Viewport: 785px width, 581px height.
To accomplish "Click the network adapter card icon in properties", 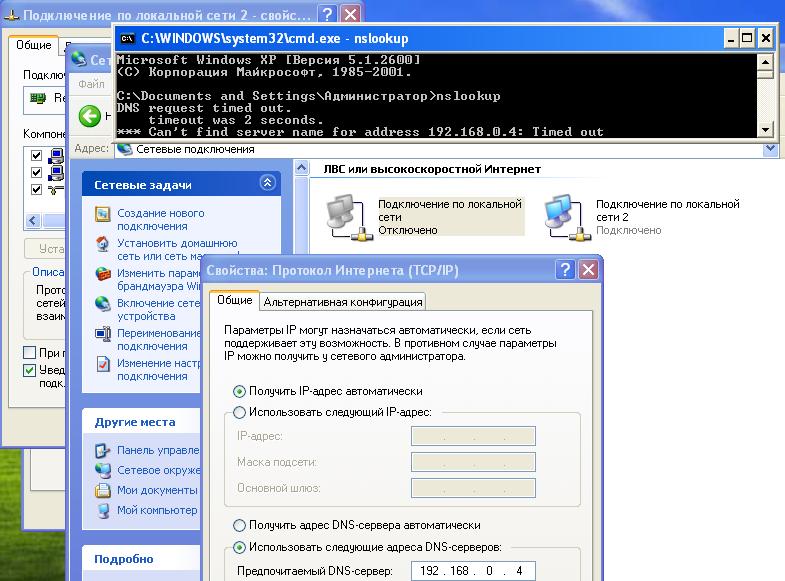I will point(38,98).
